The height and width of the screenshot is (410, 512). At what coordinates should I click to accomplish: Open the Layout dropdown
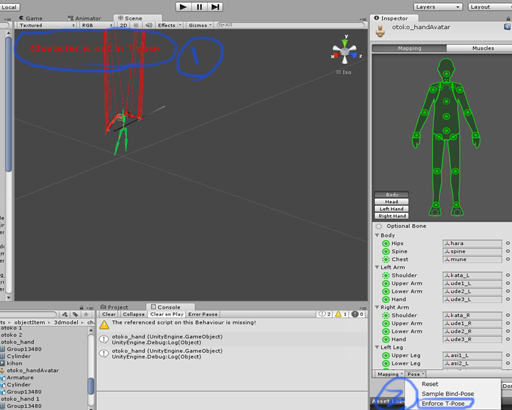pyautogui.click(x=490, y=7)
